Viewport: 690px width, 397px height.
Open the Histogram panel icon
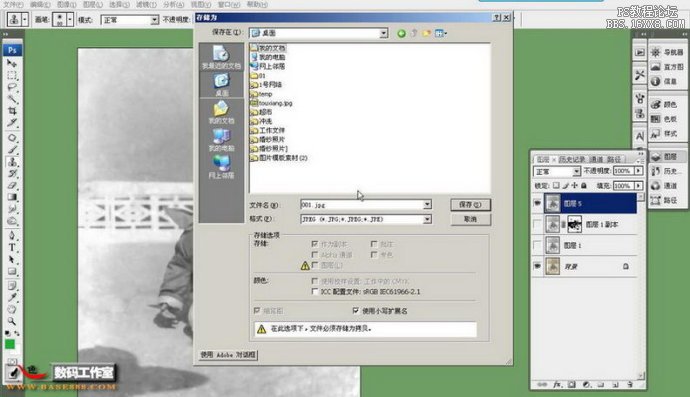668,67
